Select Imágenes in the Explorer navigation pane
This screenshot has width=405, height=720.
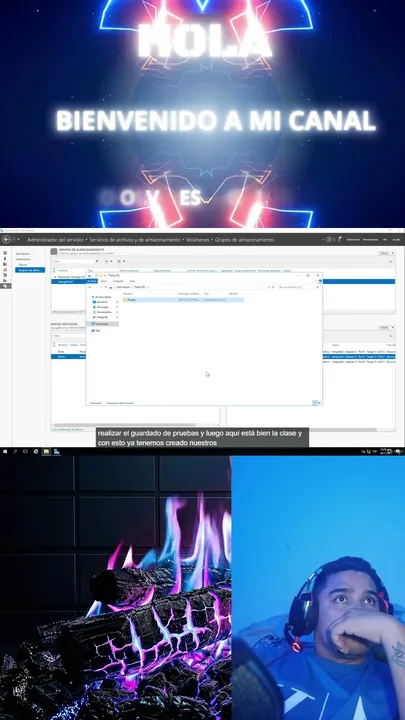pyautogui.click(x=102, y=317)
